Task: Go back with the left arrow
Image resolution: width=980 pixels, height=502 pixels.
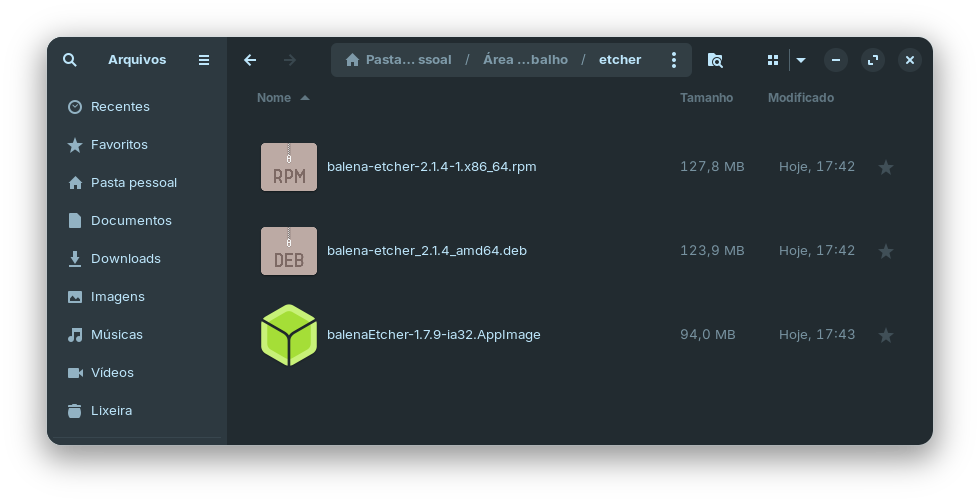Action: click(250, 60)
